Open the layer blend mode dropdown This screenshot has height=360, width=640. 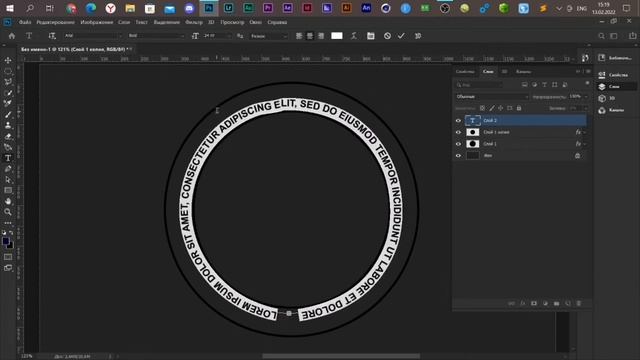492,97
